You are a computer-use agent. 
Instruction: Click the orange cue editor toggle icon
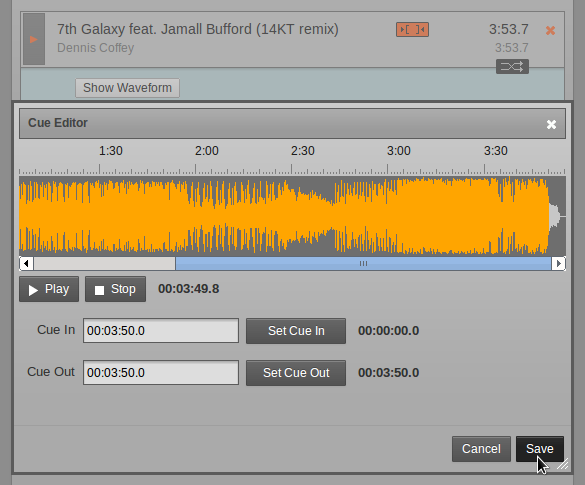[412, 29]
